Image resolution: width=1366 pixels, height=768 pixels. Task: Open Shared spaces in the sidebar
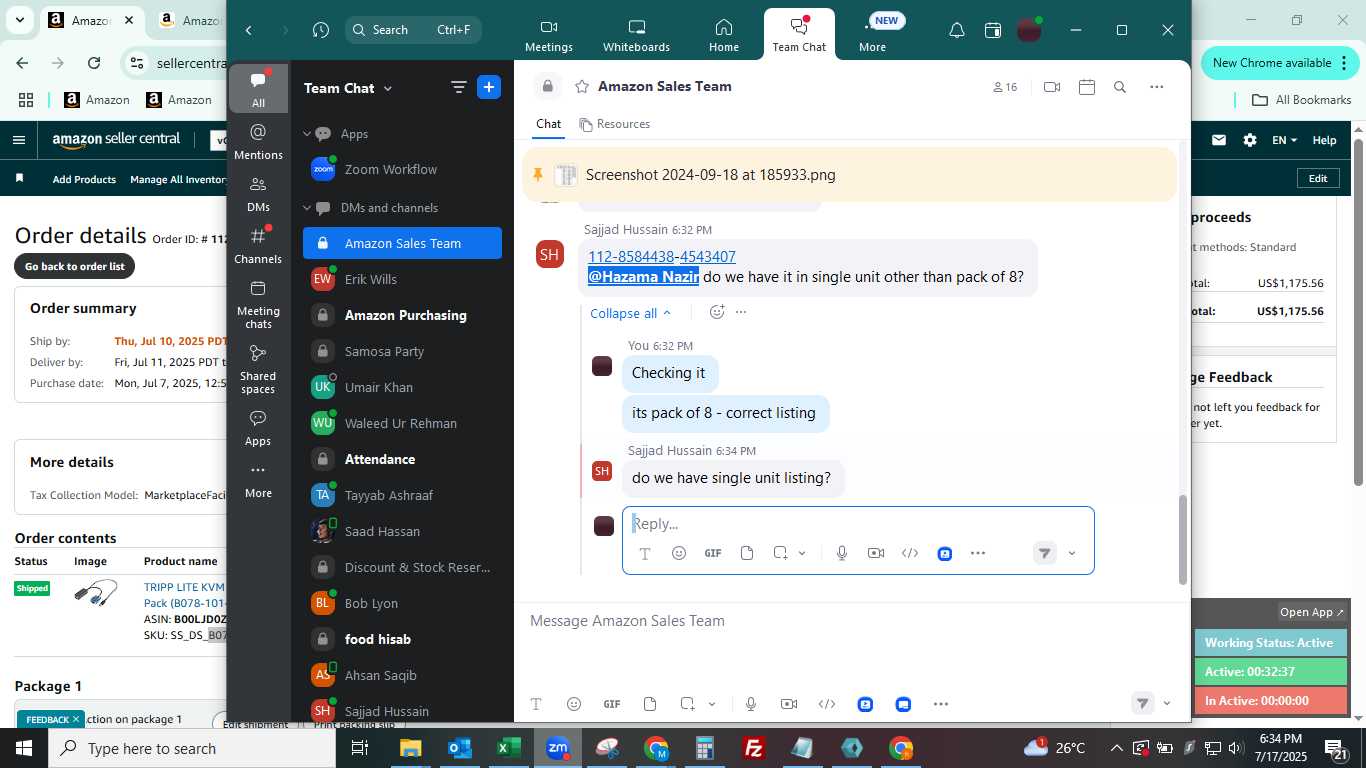(258, 369)
